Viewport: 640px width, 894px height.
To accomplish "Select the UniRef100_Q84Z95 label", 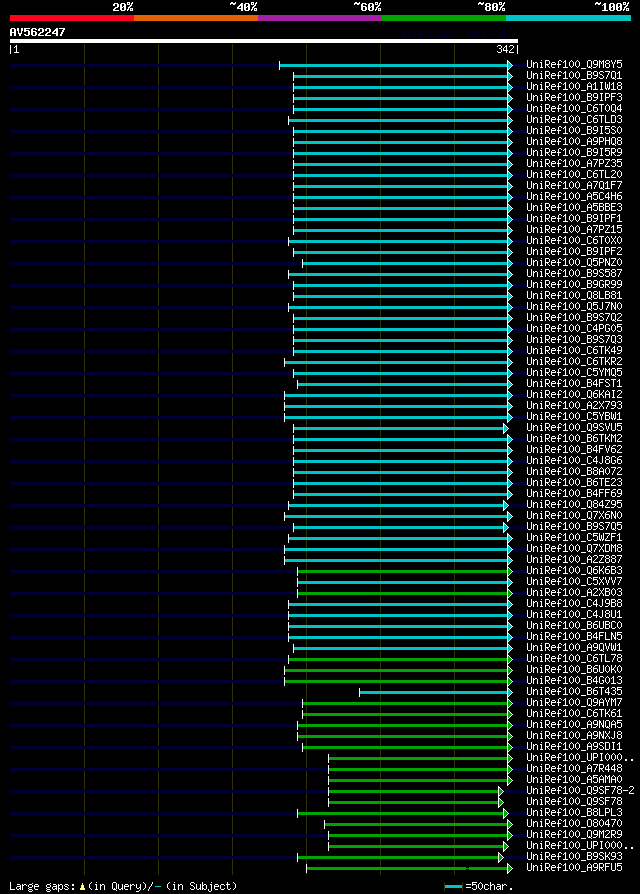I will pos(574,505).
